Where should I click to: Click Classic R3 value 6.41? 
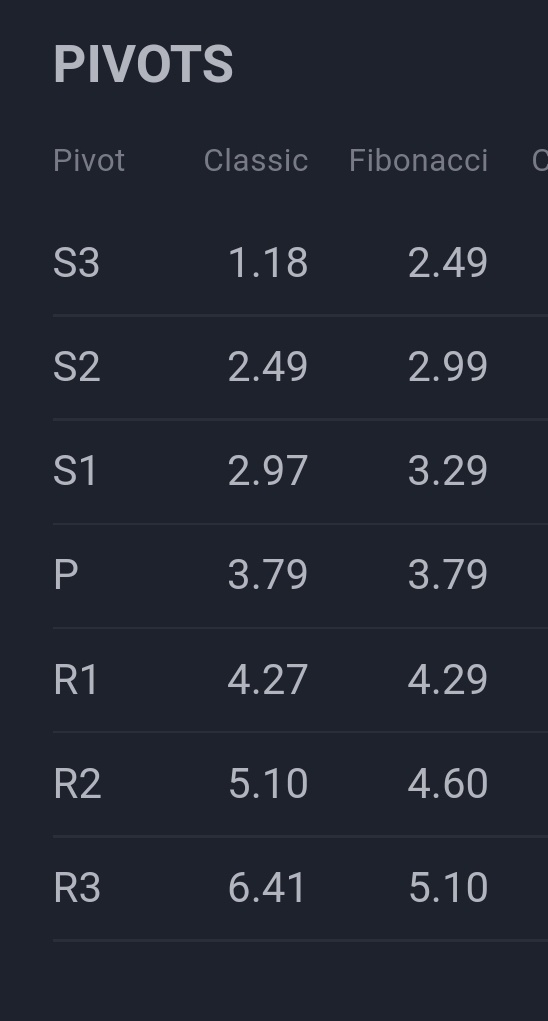(268, 888)
